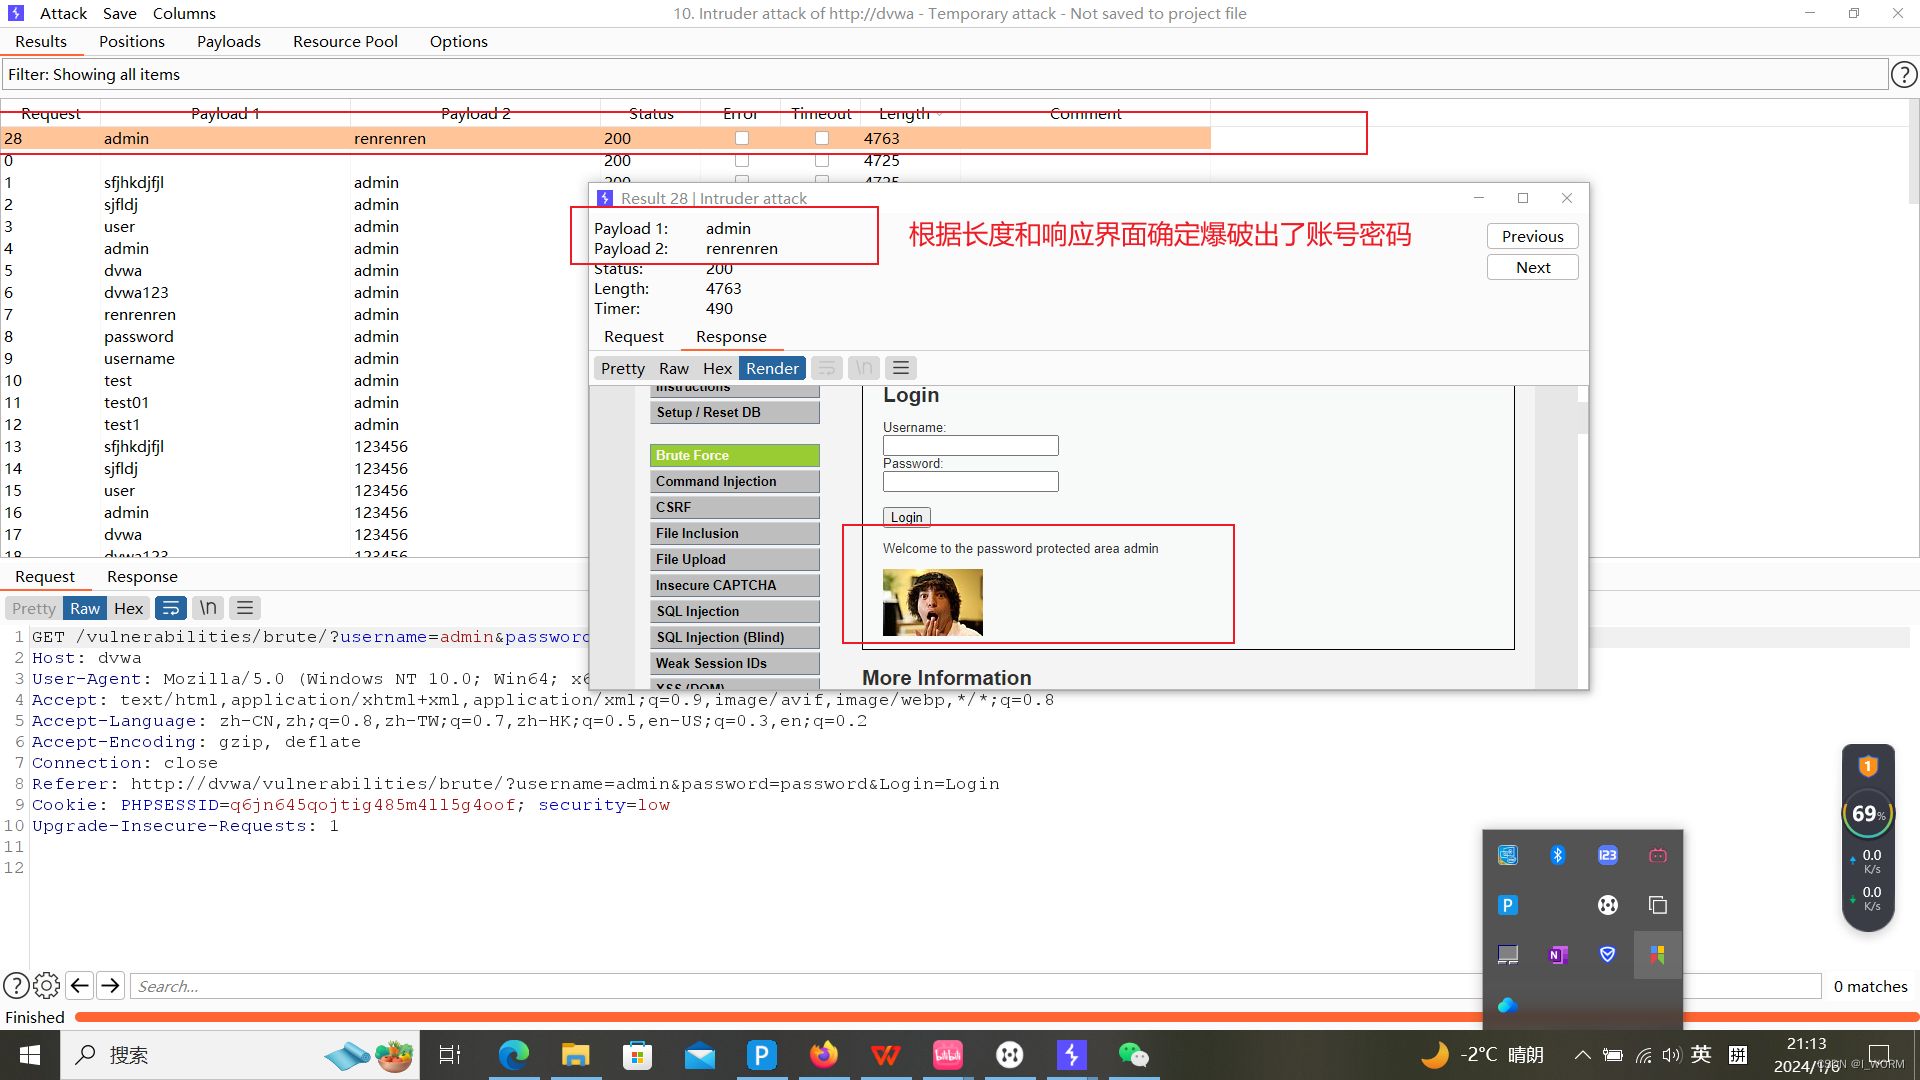Switch to the Options tab
This screenshot has width=1920, height=1080.
[459, 41]
